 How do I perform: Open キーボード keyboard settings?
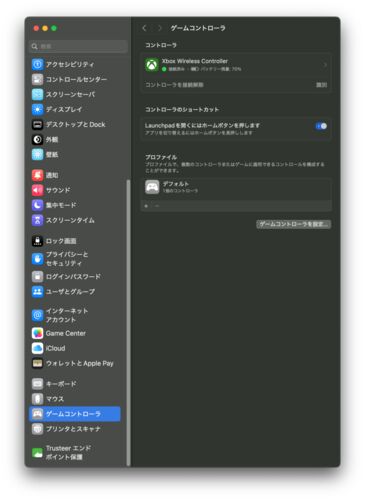coord(54,384)
